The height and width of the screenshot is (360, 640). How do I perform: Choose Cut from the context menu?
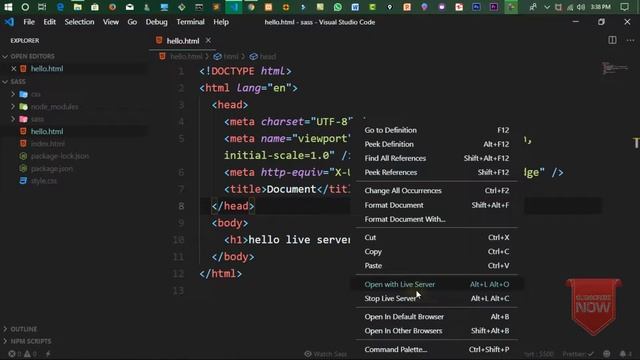click(436, 238)
